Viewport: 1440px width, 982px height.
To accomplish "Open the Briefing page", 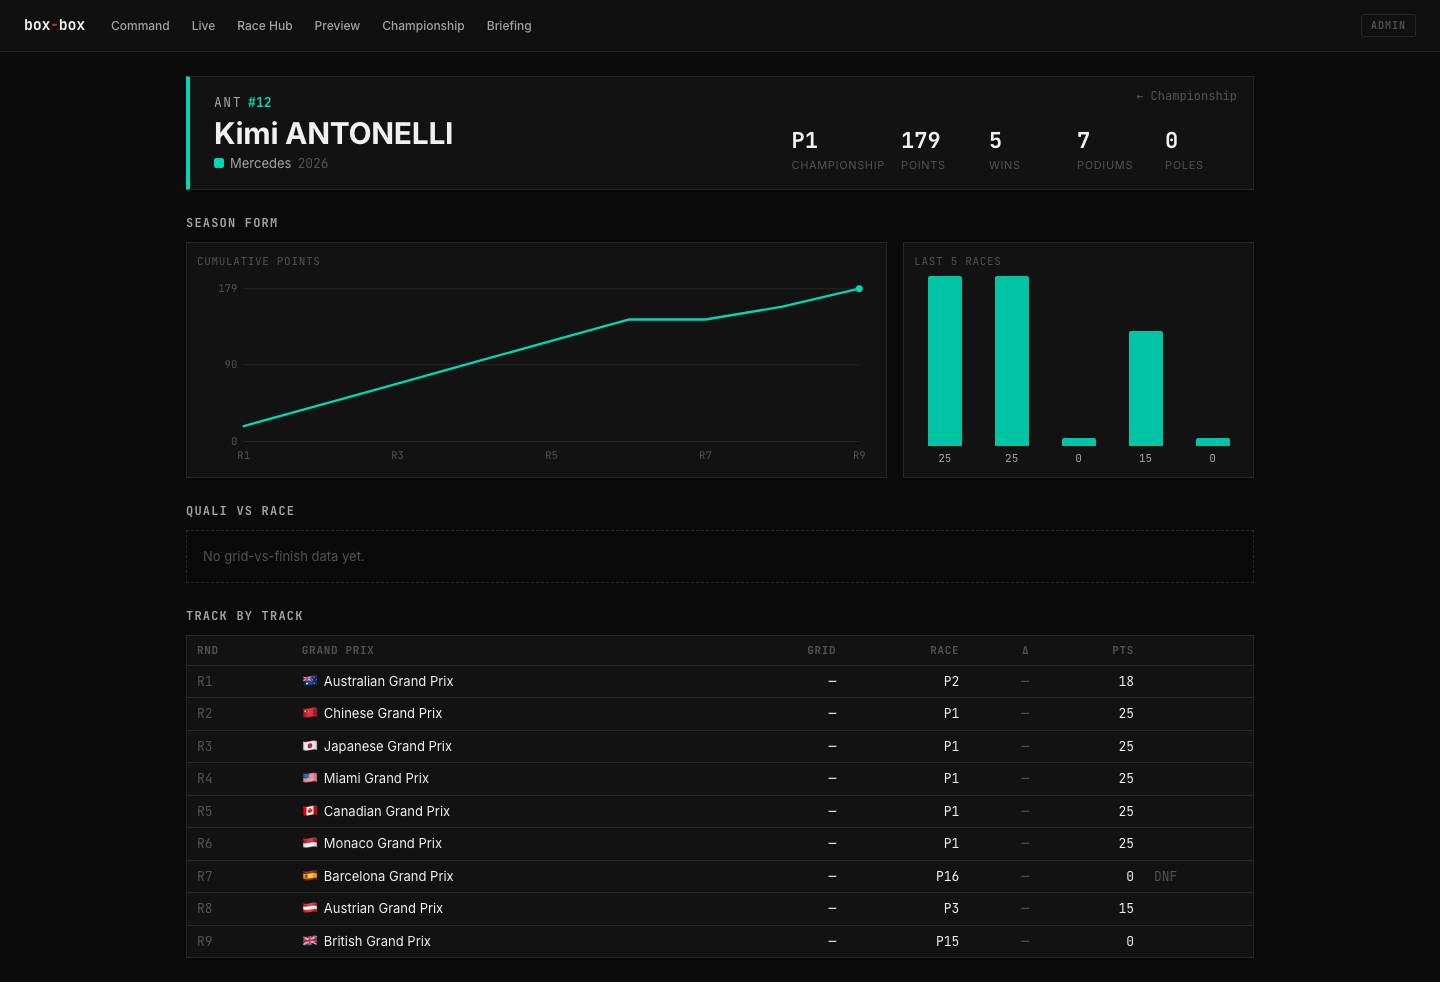I will click(x=509, y=26).
